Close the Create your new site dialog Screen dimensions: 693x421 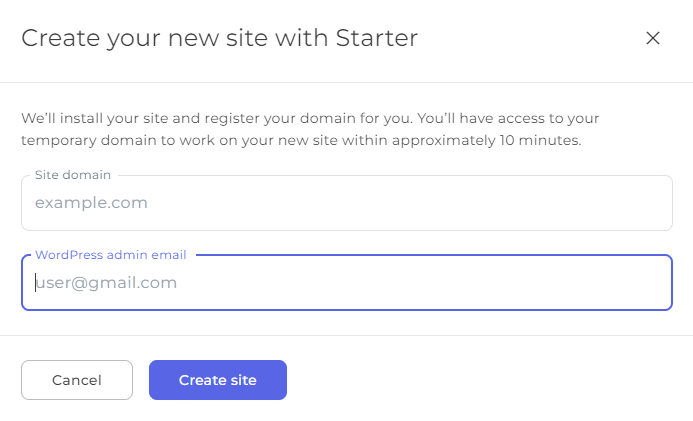click(653, 39)
